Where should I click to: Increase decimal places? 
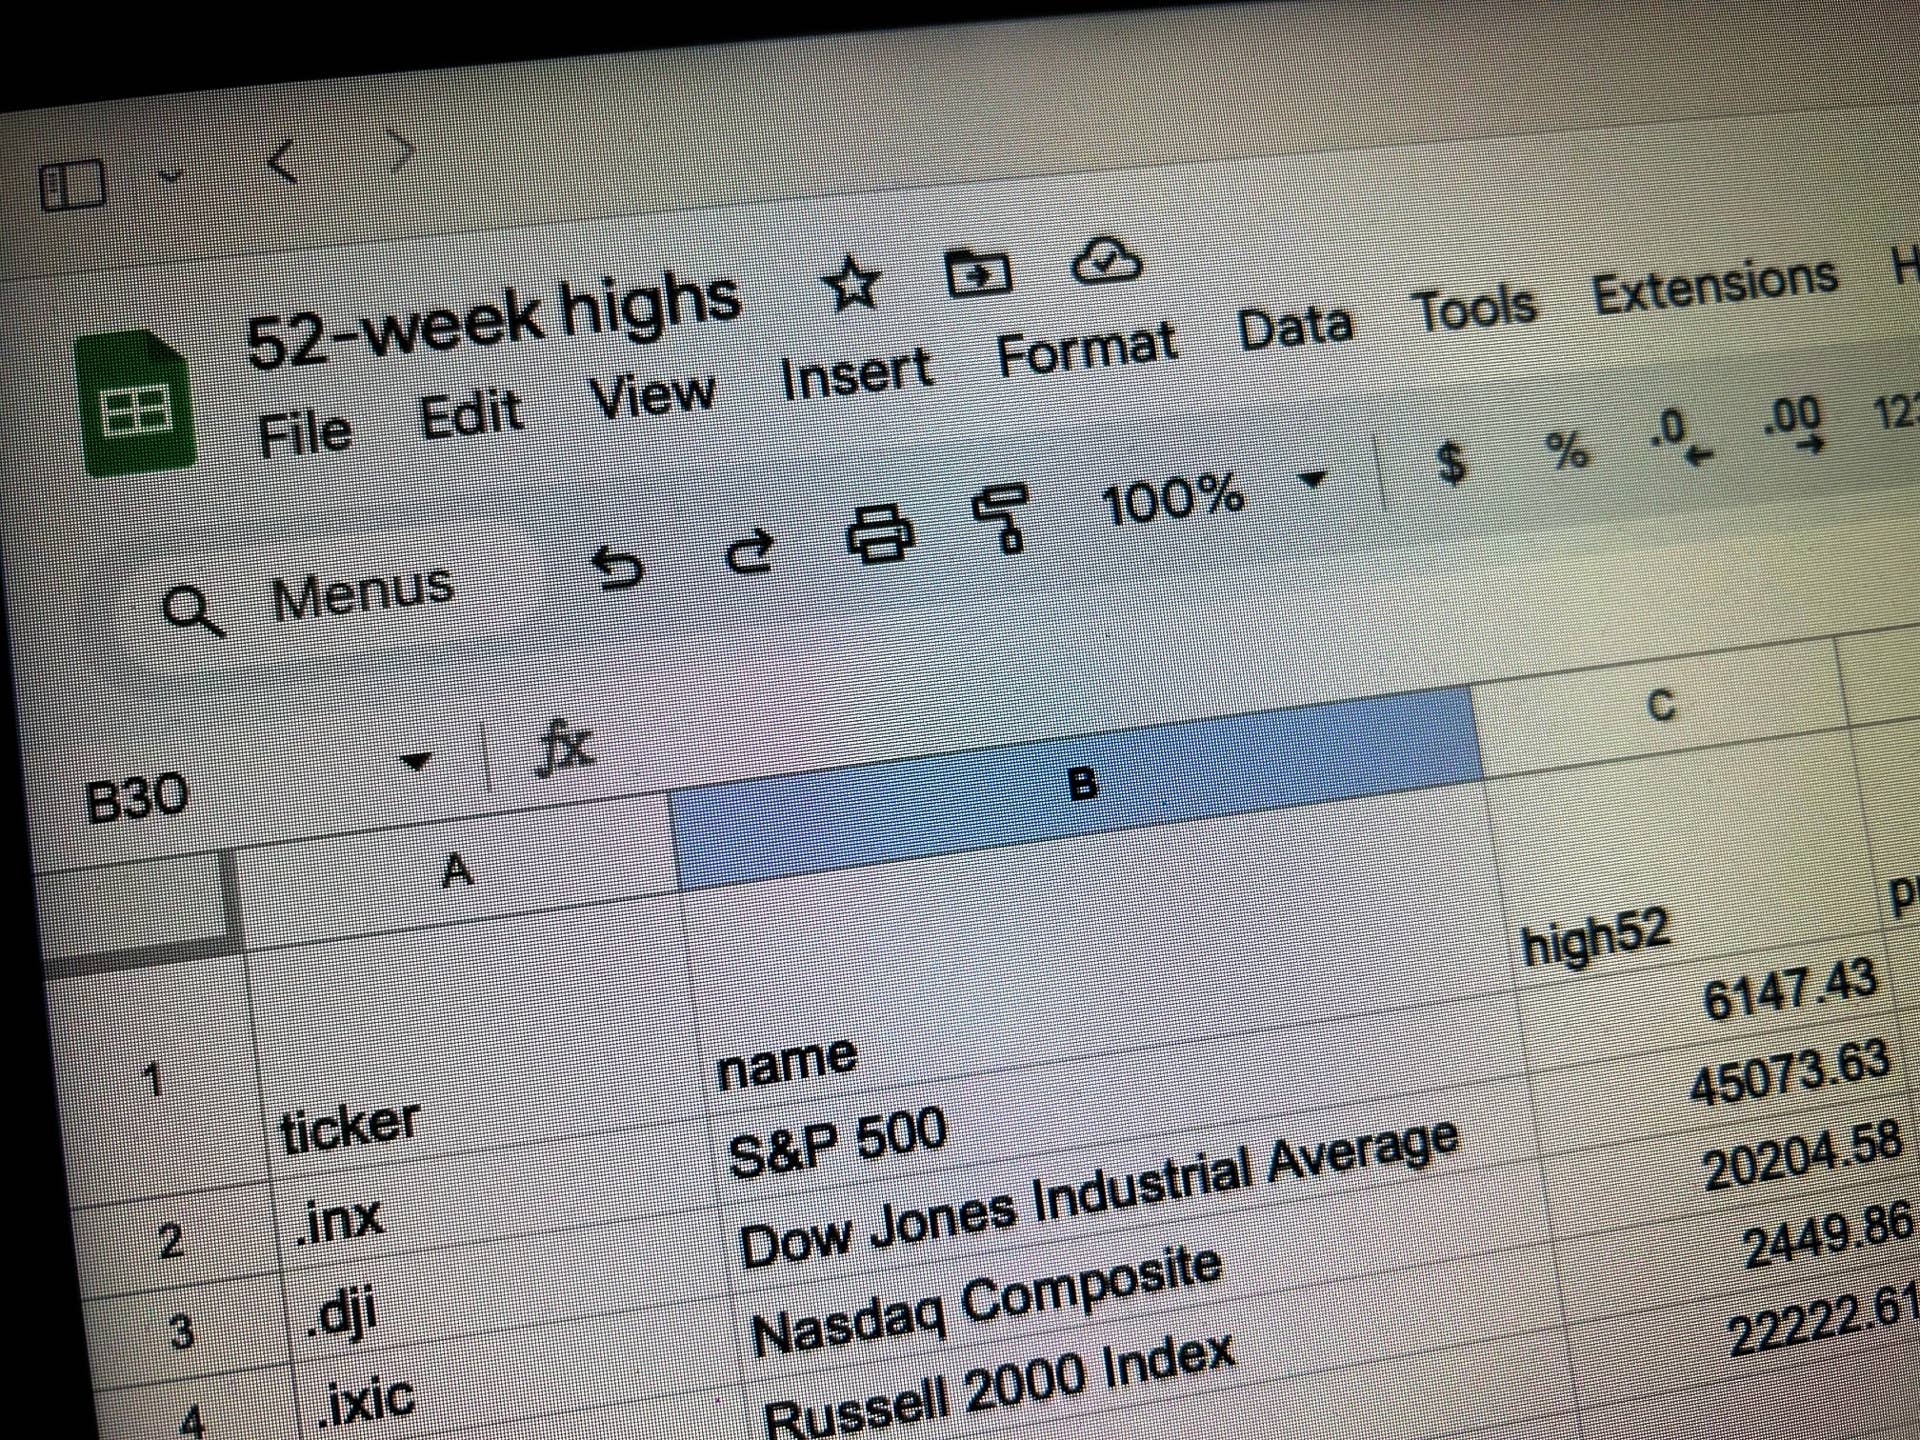[x=1794, y=423]
